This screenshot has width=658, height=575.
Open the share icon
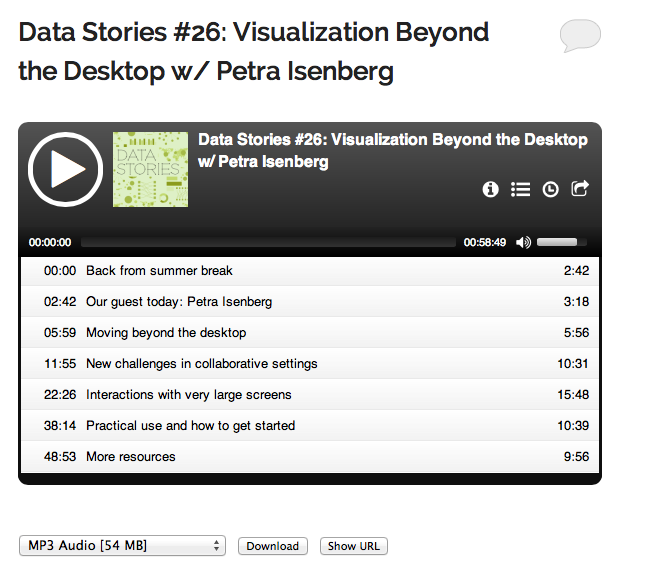click(580, 188)
